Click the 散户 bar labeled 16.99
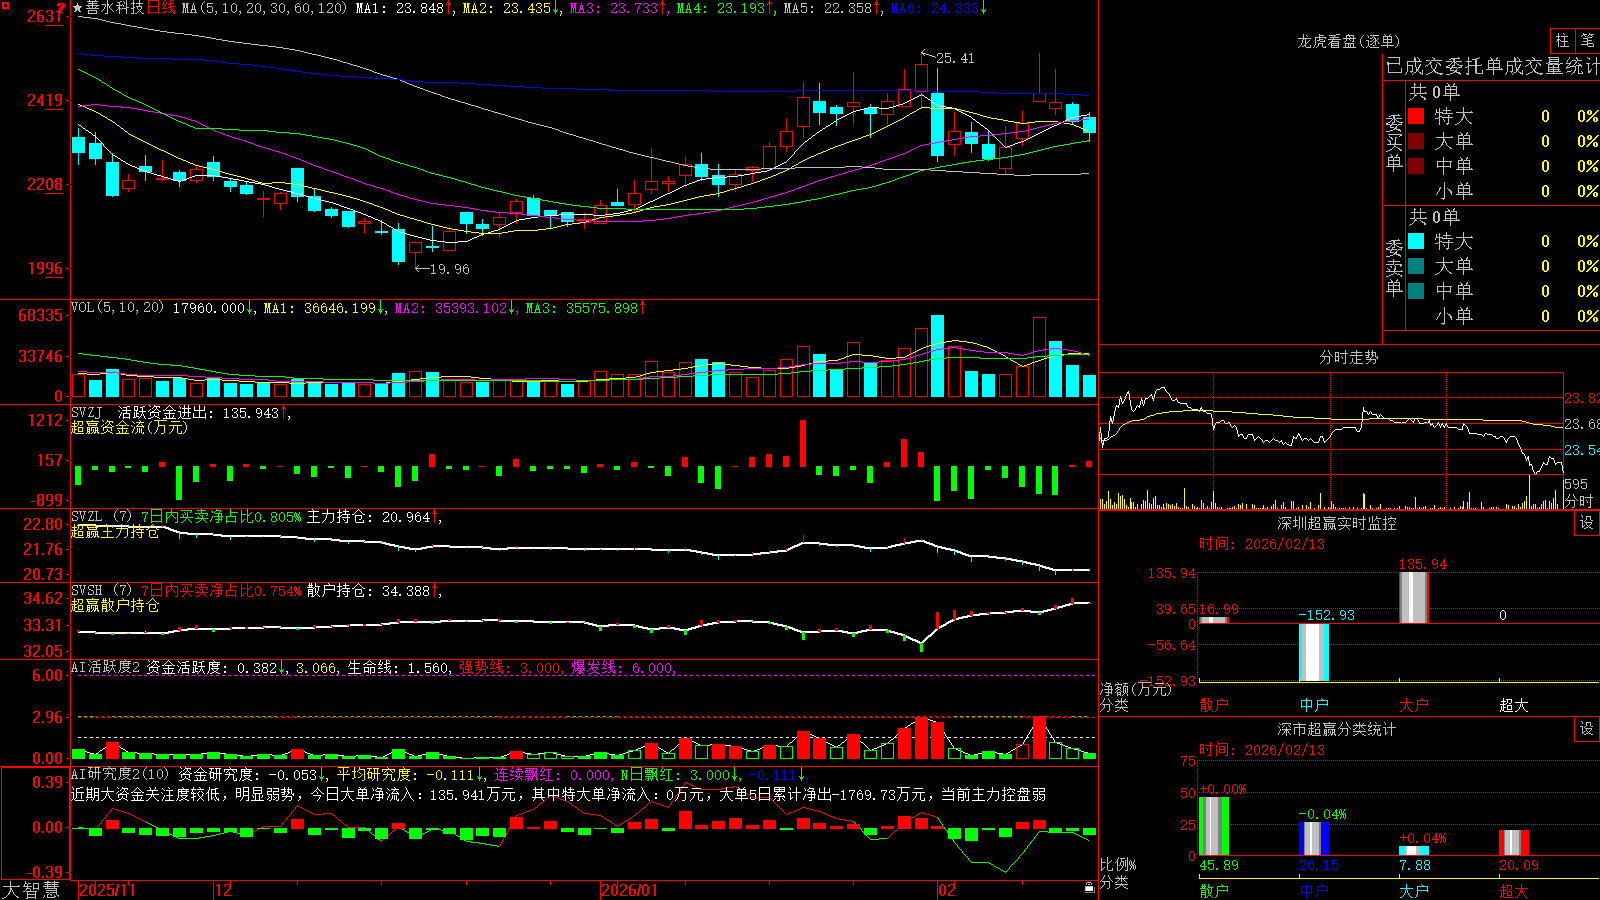The width and height of the screenshot is (1600, 900). click(1214, 620)
